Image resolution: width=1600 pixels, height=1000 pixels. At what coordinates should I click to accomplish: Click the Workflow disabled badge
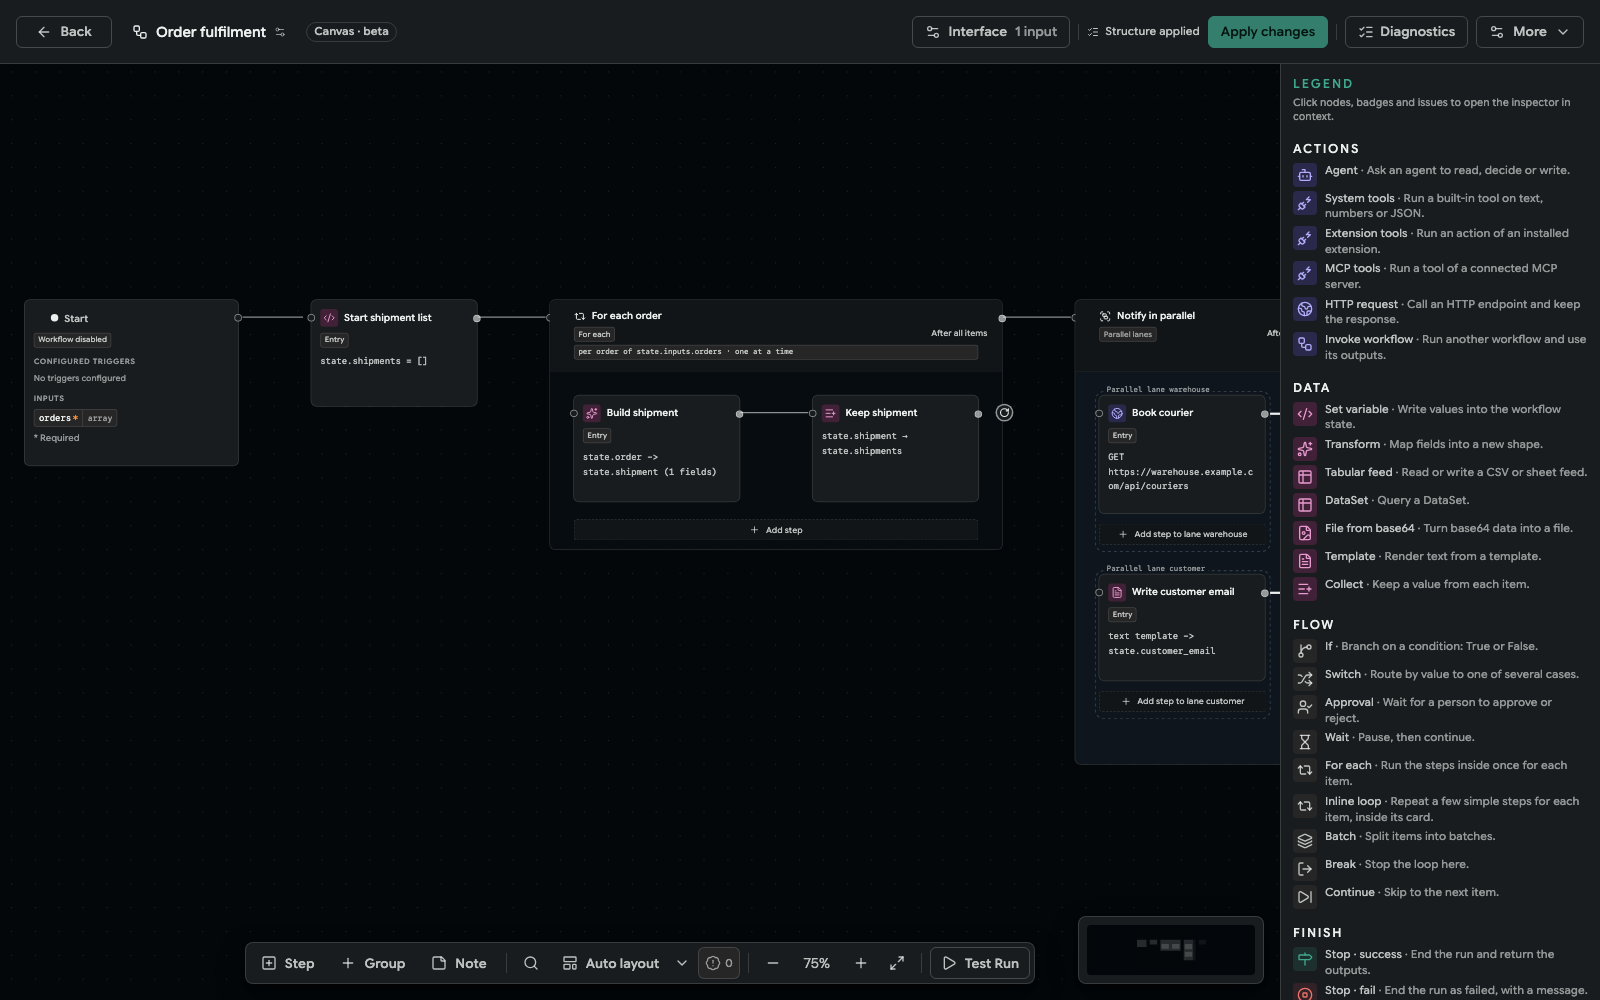pyautogui.click(x=72, y=340)
